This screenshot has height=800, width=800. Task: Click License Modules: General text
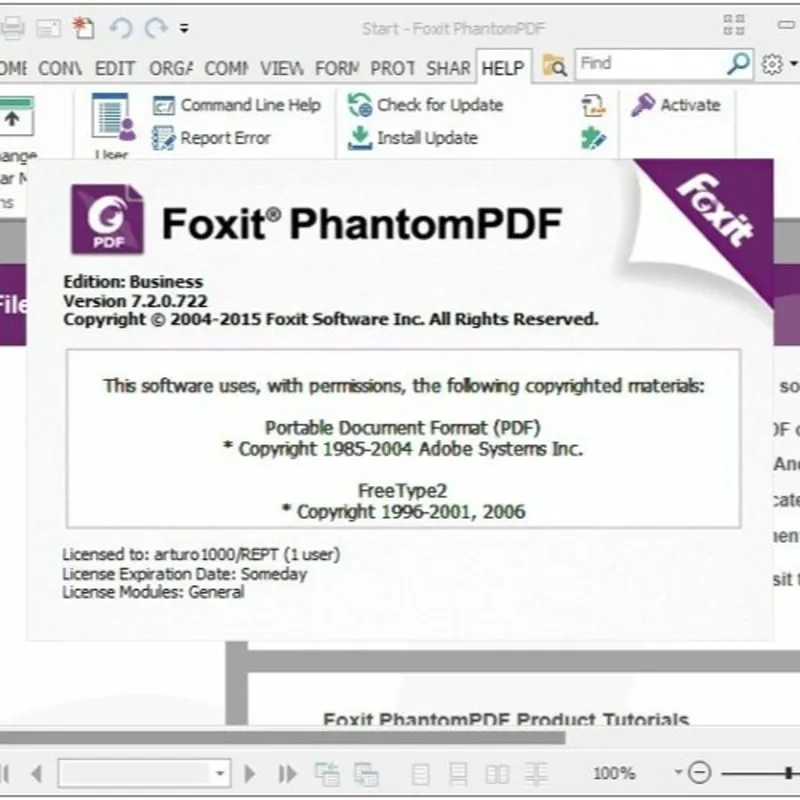pos(153,592)
